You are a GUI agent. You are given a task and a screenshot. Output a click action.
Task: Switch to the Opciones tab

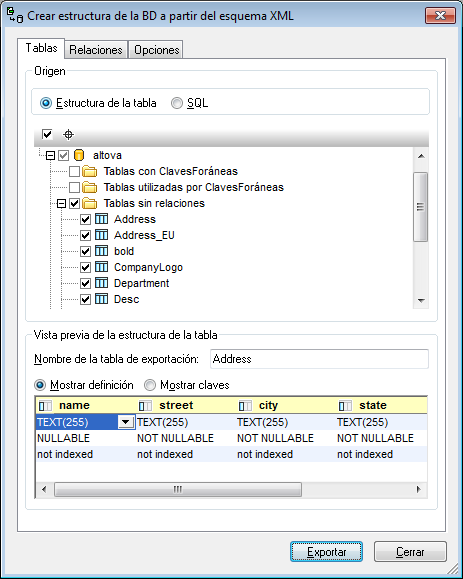(x=157, y=50)
